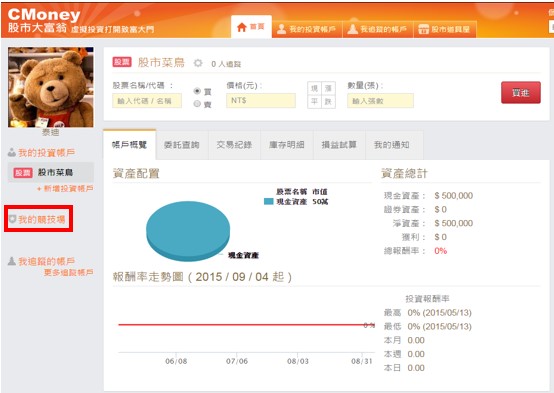Click the 現金資產 value $ 500,000
Image resolution: width=554 pixels, height=393 pixels.
[454, 195]
